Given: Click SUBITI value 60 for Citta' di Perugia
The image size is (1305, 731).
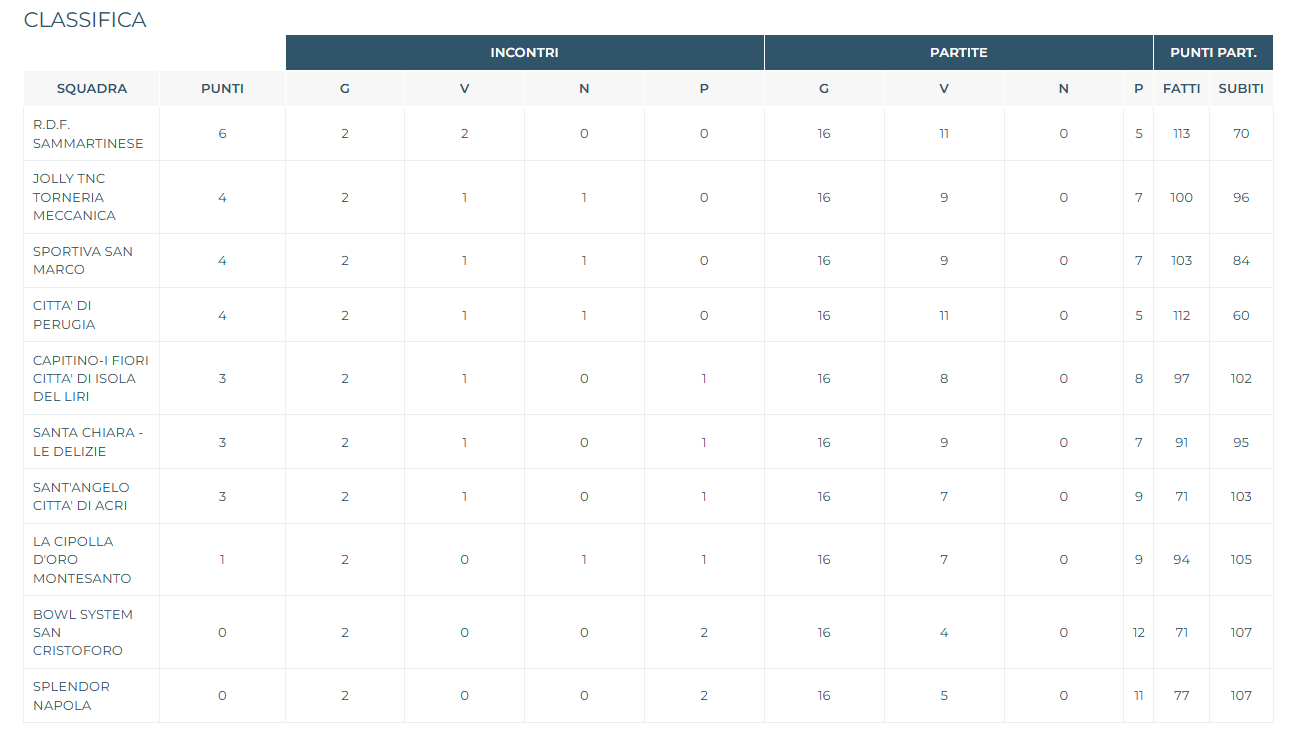Looking at the screenshot, I should point(1241,315).
